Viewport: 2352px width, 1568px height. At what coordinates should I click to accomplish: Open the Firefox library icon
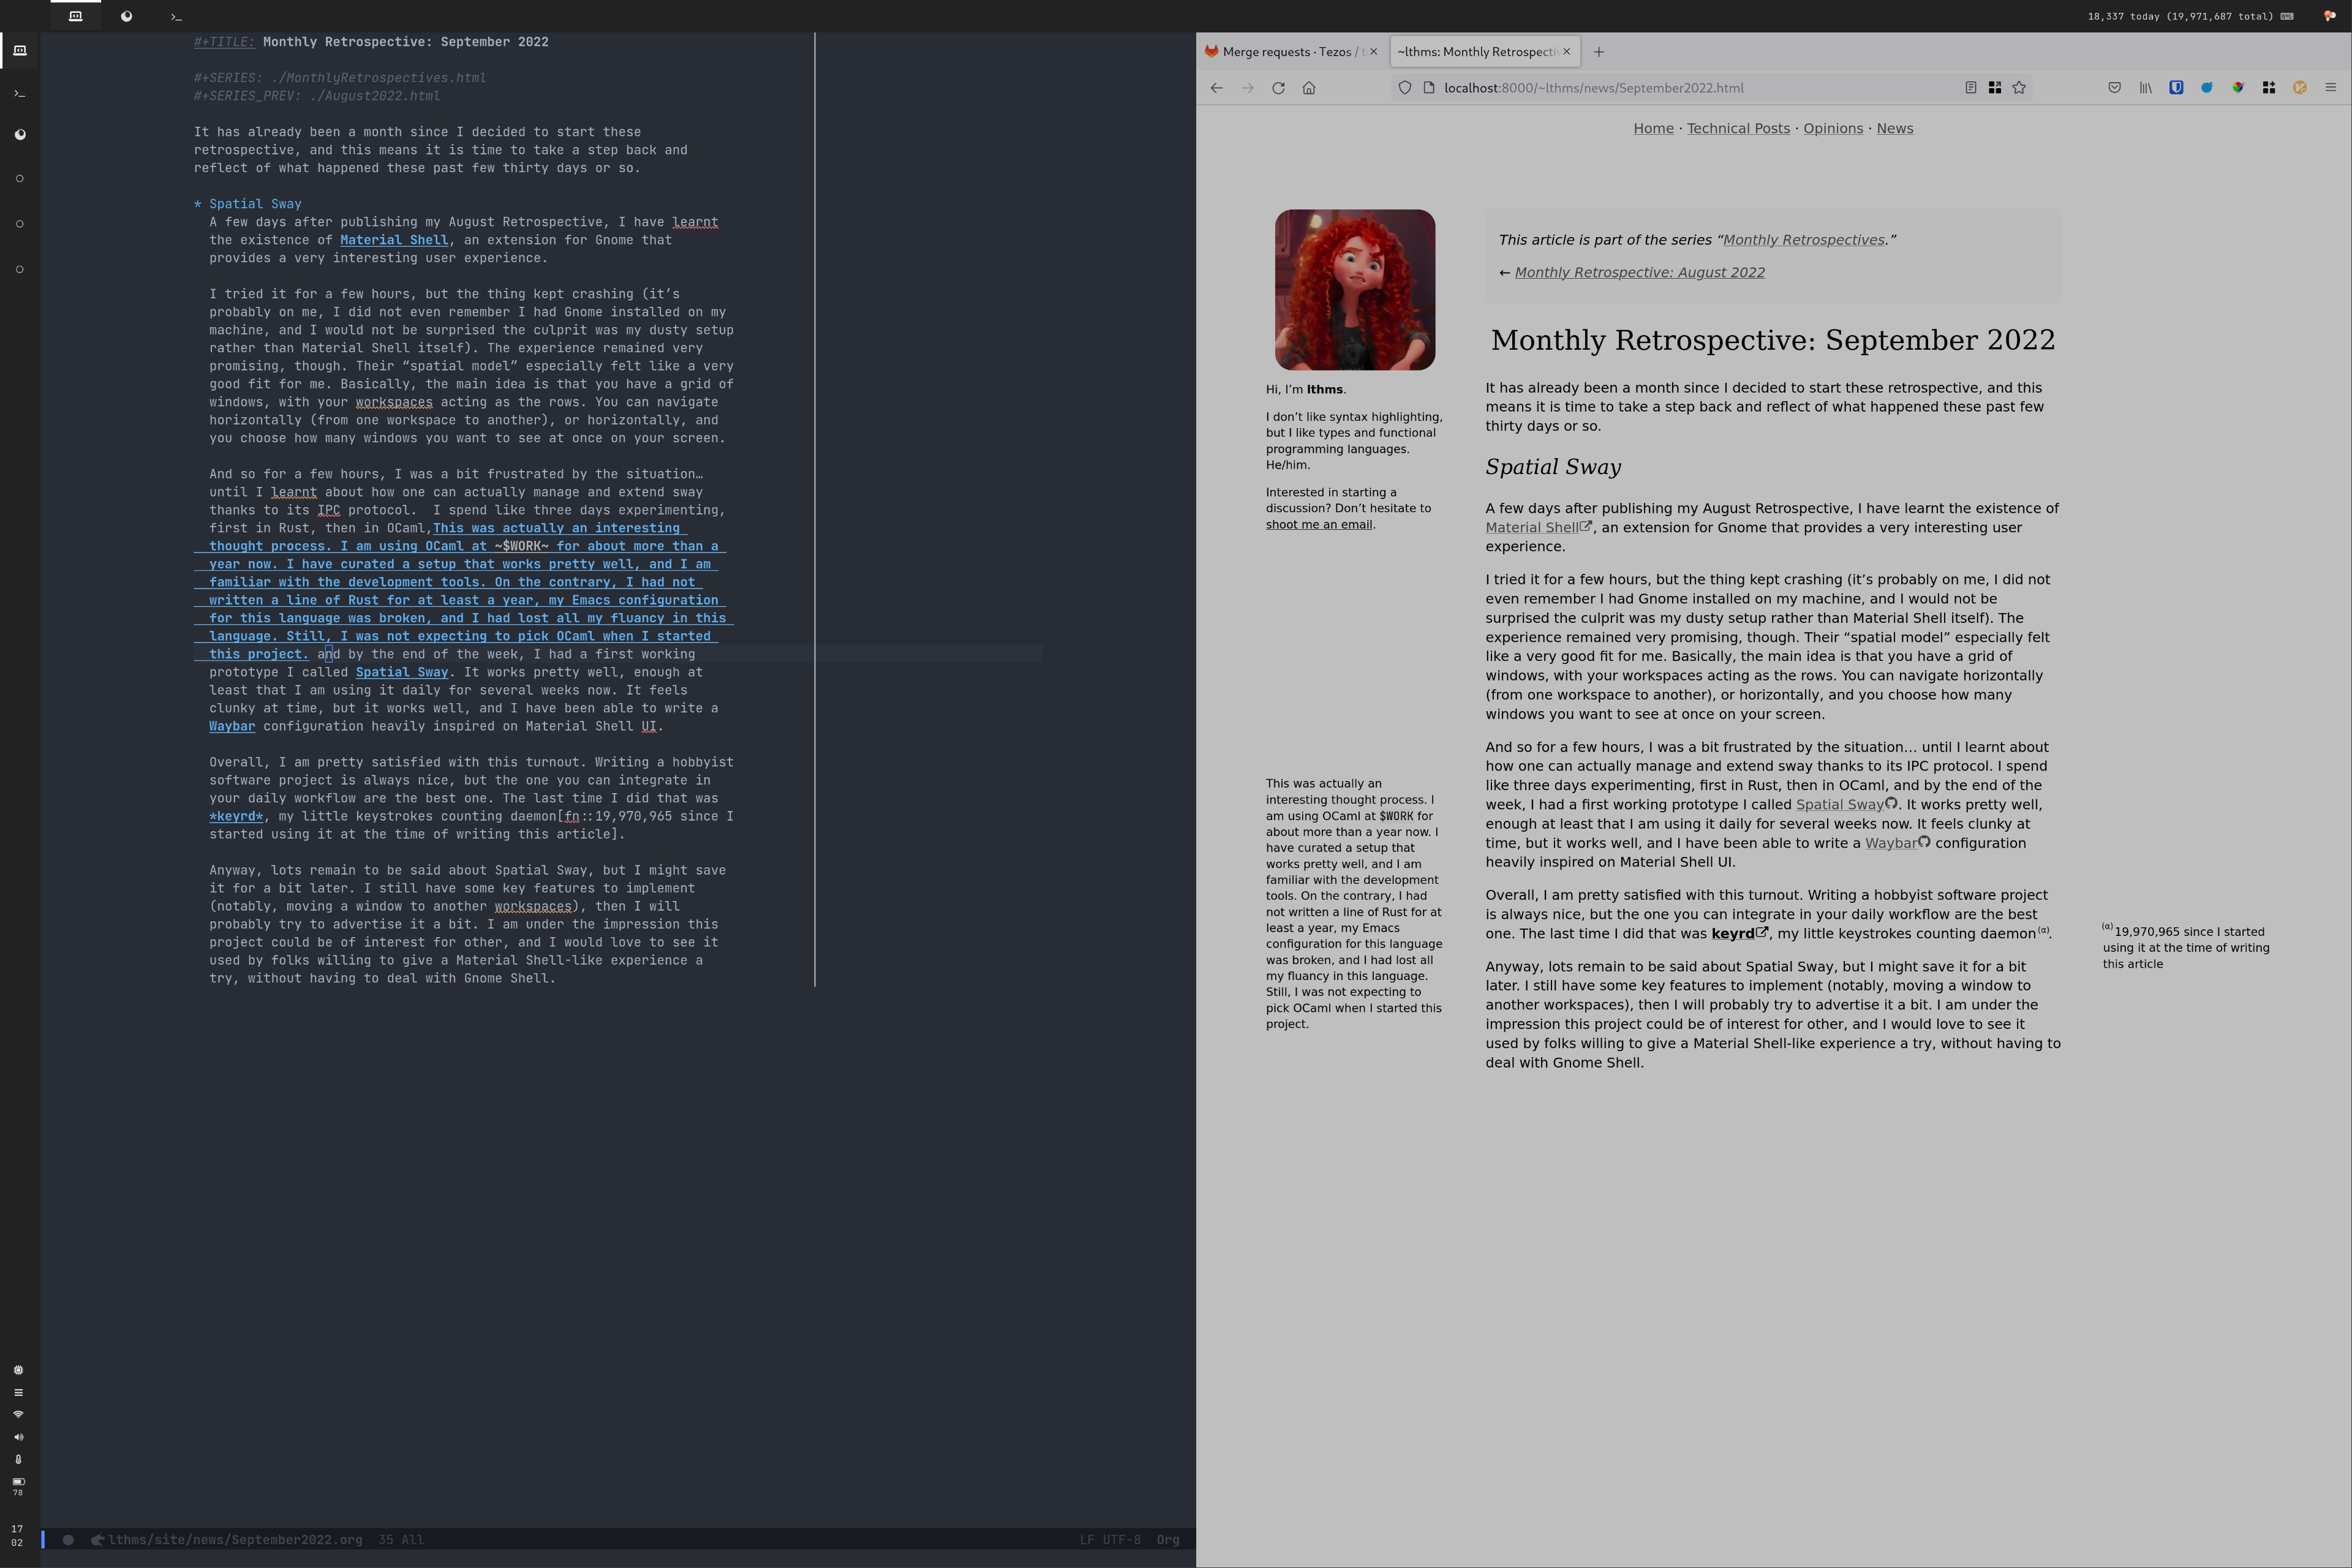[x=2145, y=88]
